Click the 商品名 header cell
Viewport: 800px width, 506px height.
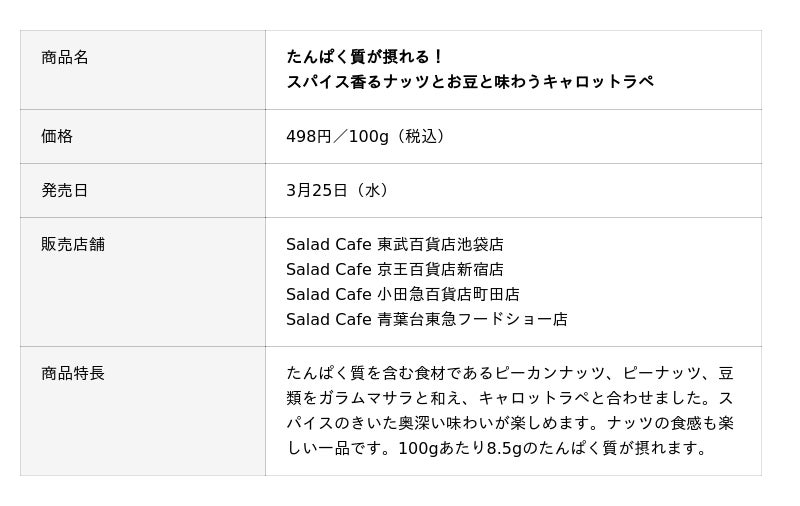(x=65, y=58)
